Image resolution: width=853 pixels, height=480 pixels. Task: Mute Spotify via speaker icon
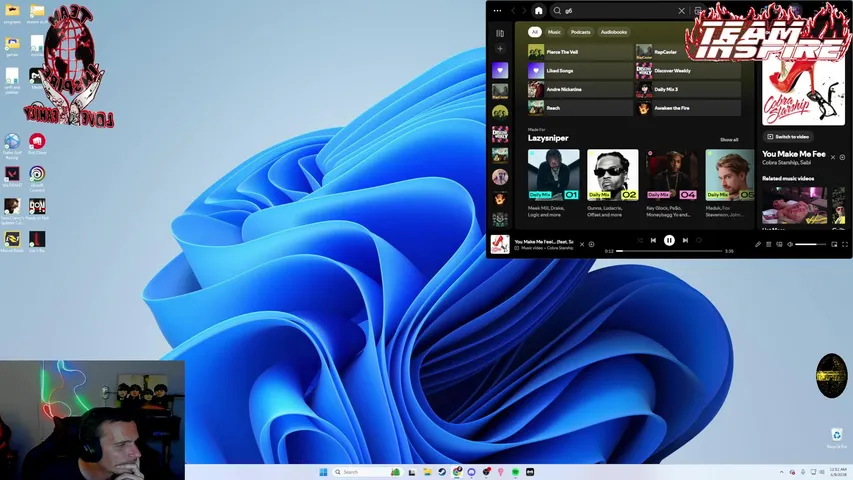[790, 244]
